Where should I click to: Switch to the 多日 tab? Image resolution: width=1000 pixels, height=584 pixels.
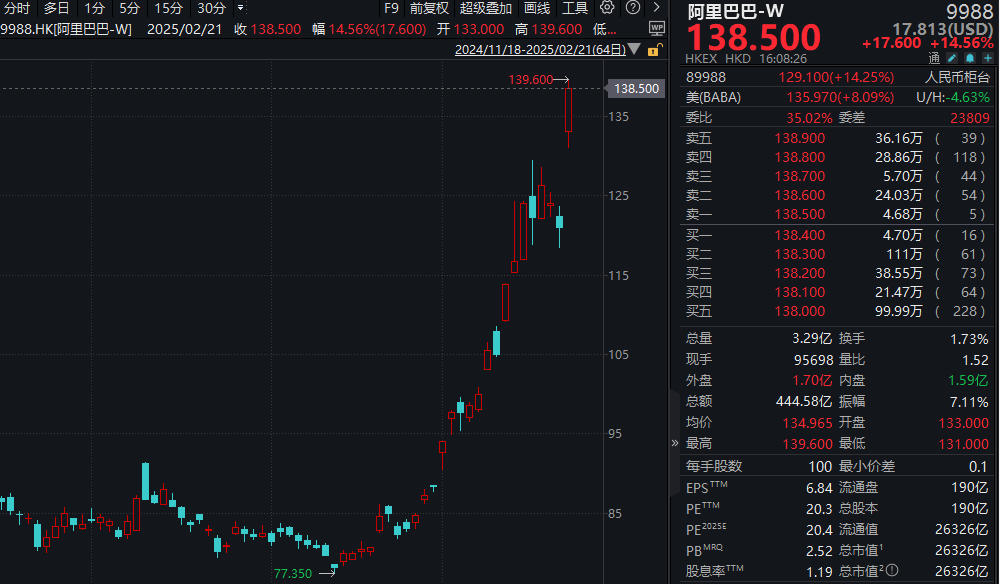point(57,8)
